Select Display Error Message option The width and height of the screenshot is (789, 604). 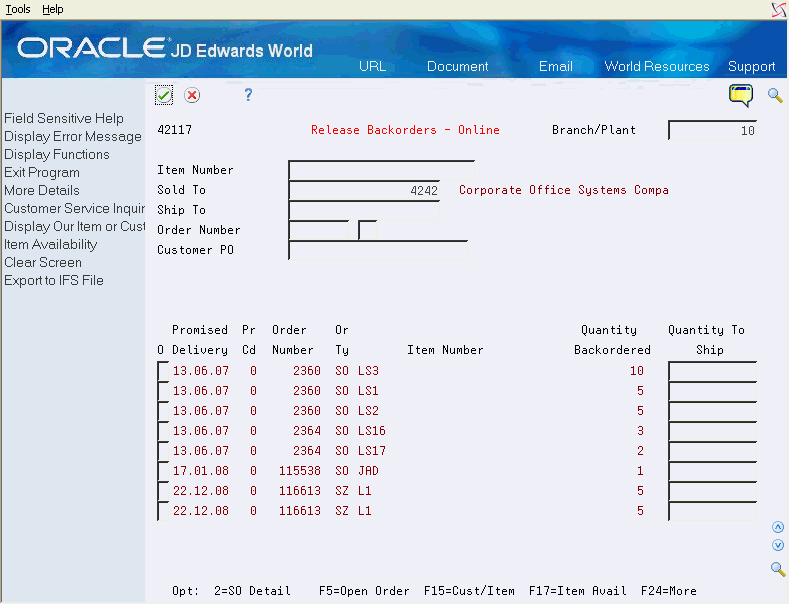(x=73, y=136)
